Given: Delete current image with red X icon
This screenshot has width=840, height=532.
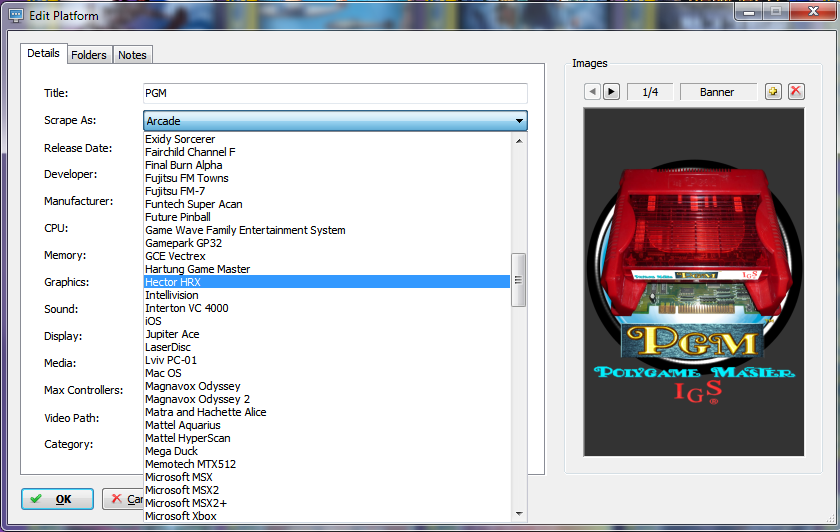Looking at the screenshot, I should coord(796,92).
